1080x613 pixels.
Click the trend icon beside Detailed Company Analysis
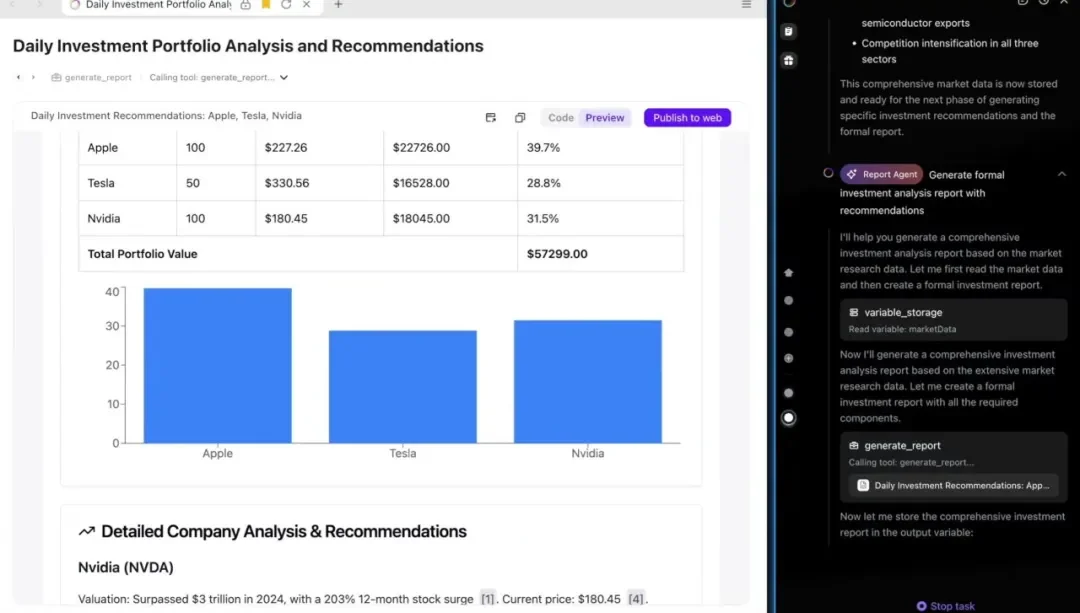point(86,532)
